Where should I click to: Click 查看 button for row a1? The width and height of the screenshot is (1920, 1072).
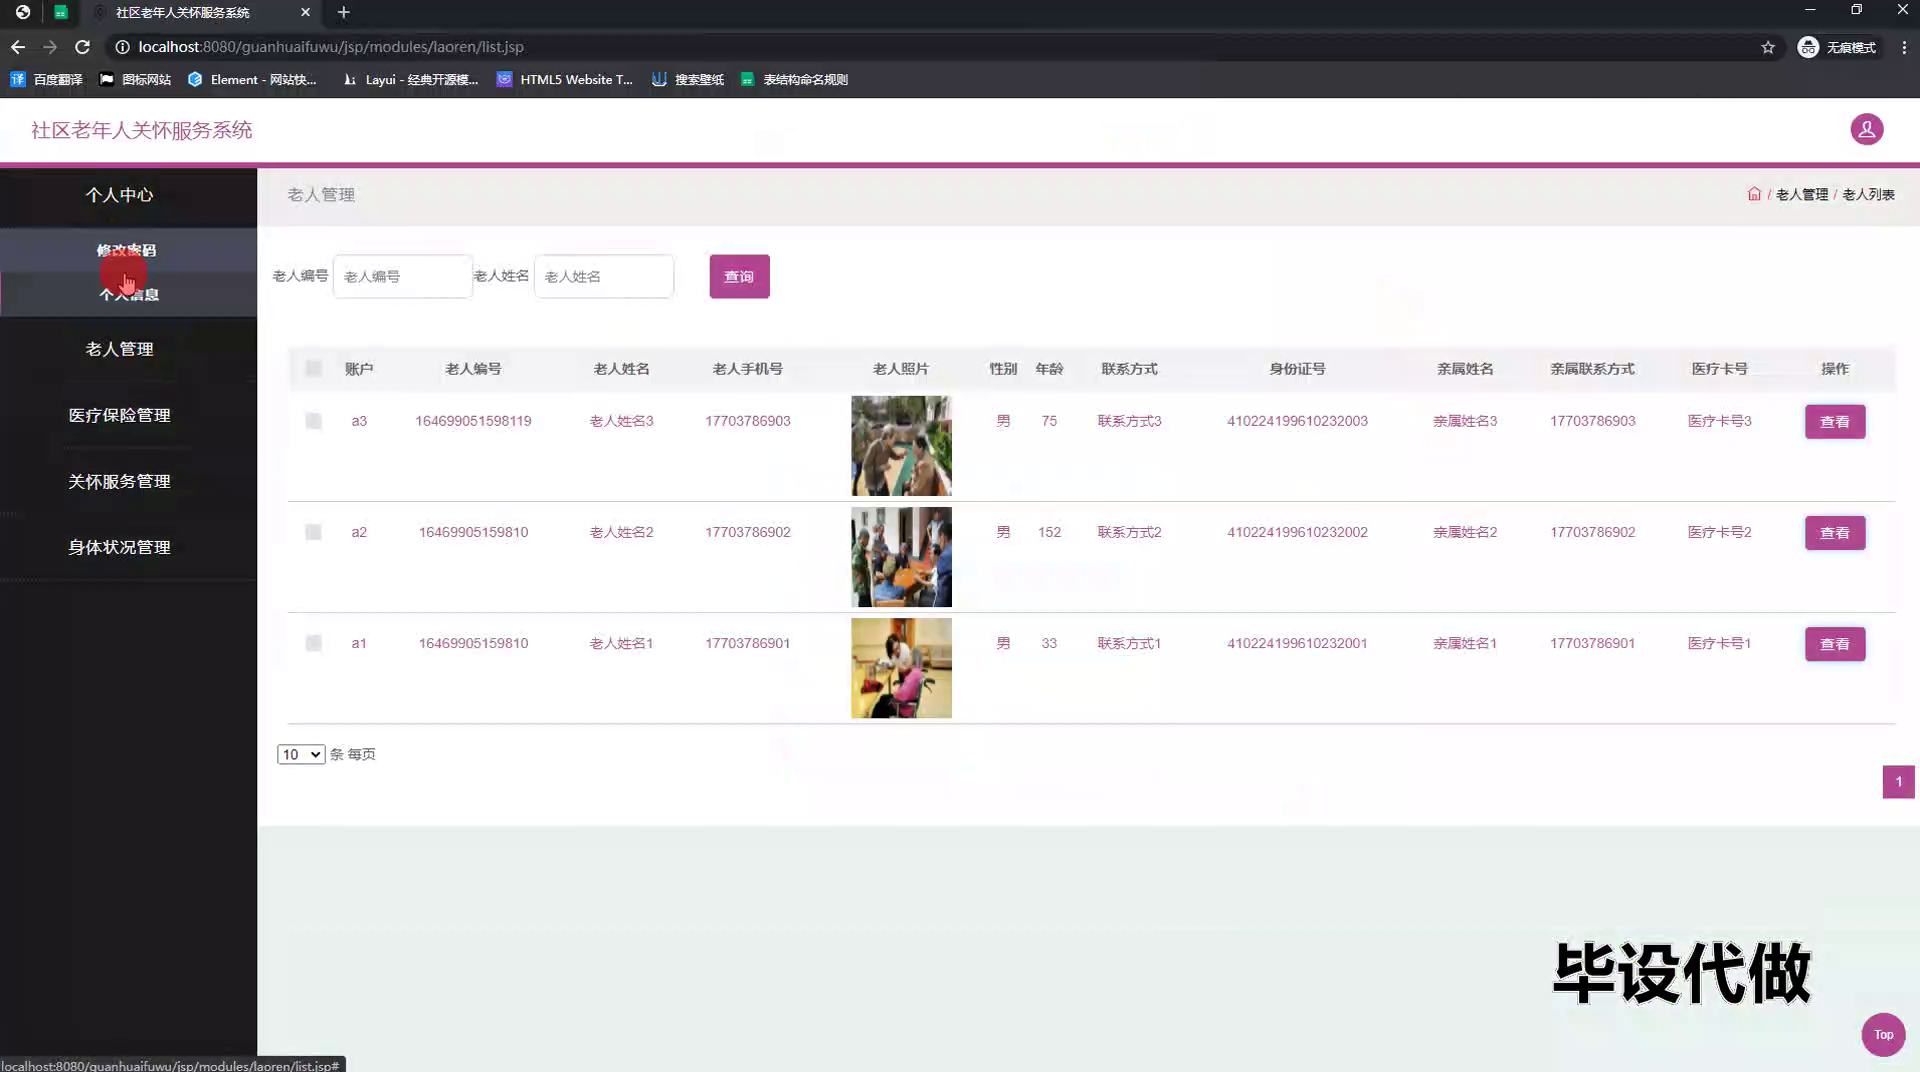[1834, 644]
